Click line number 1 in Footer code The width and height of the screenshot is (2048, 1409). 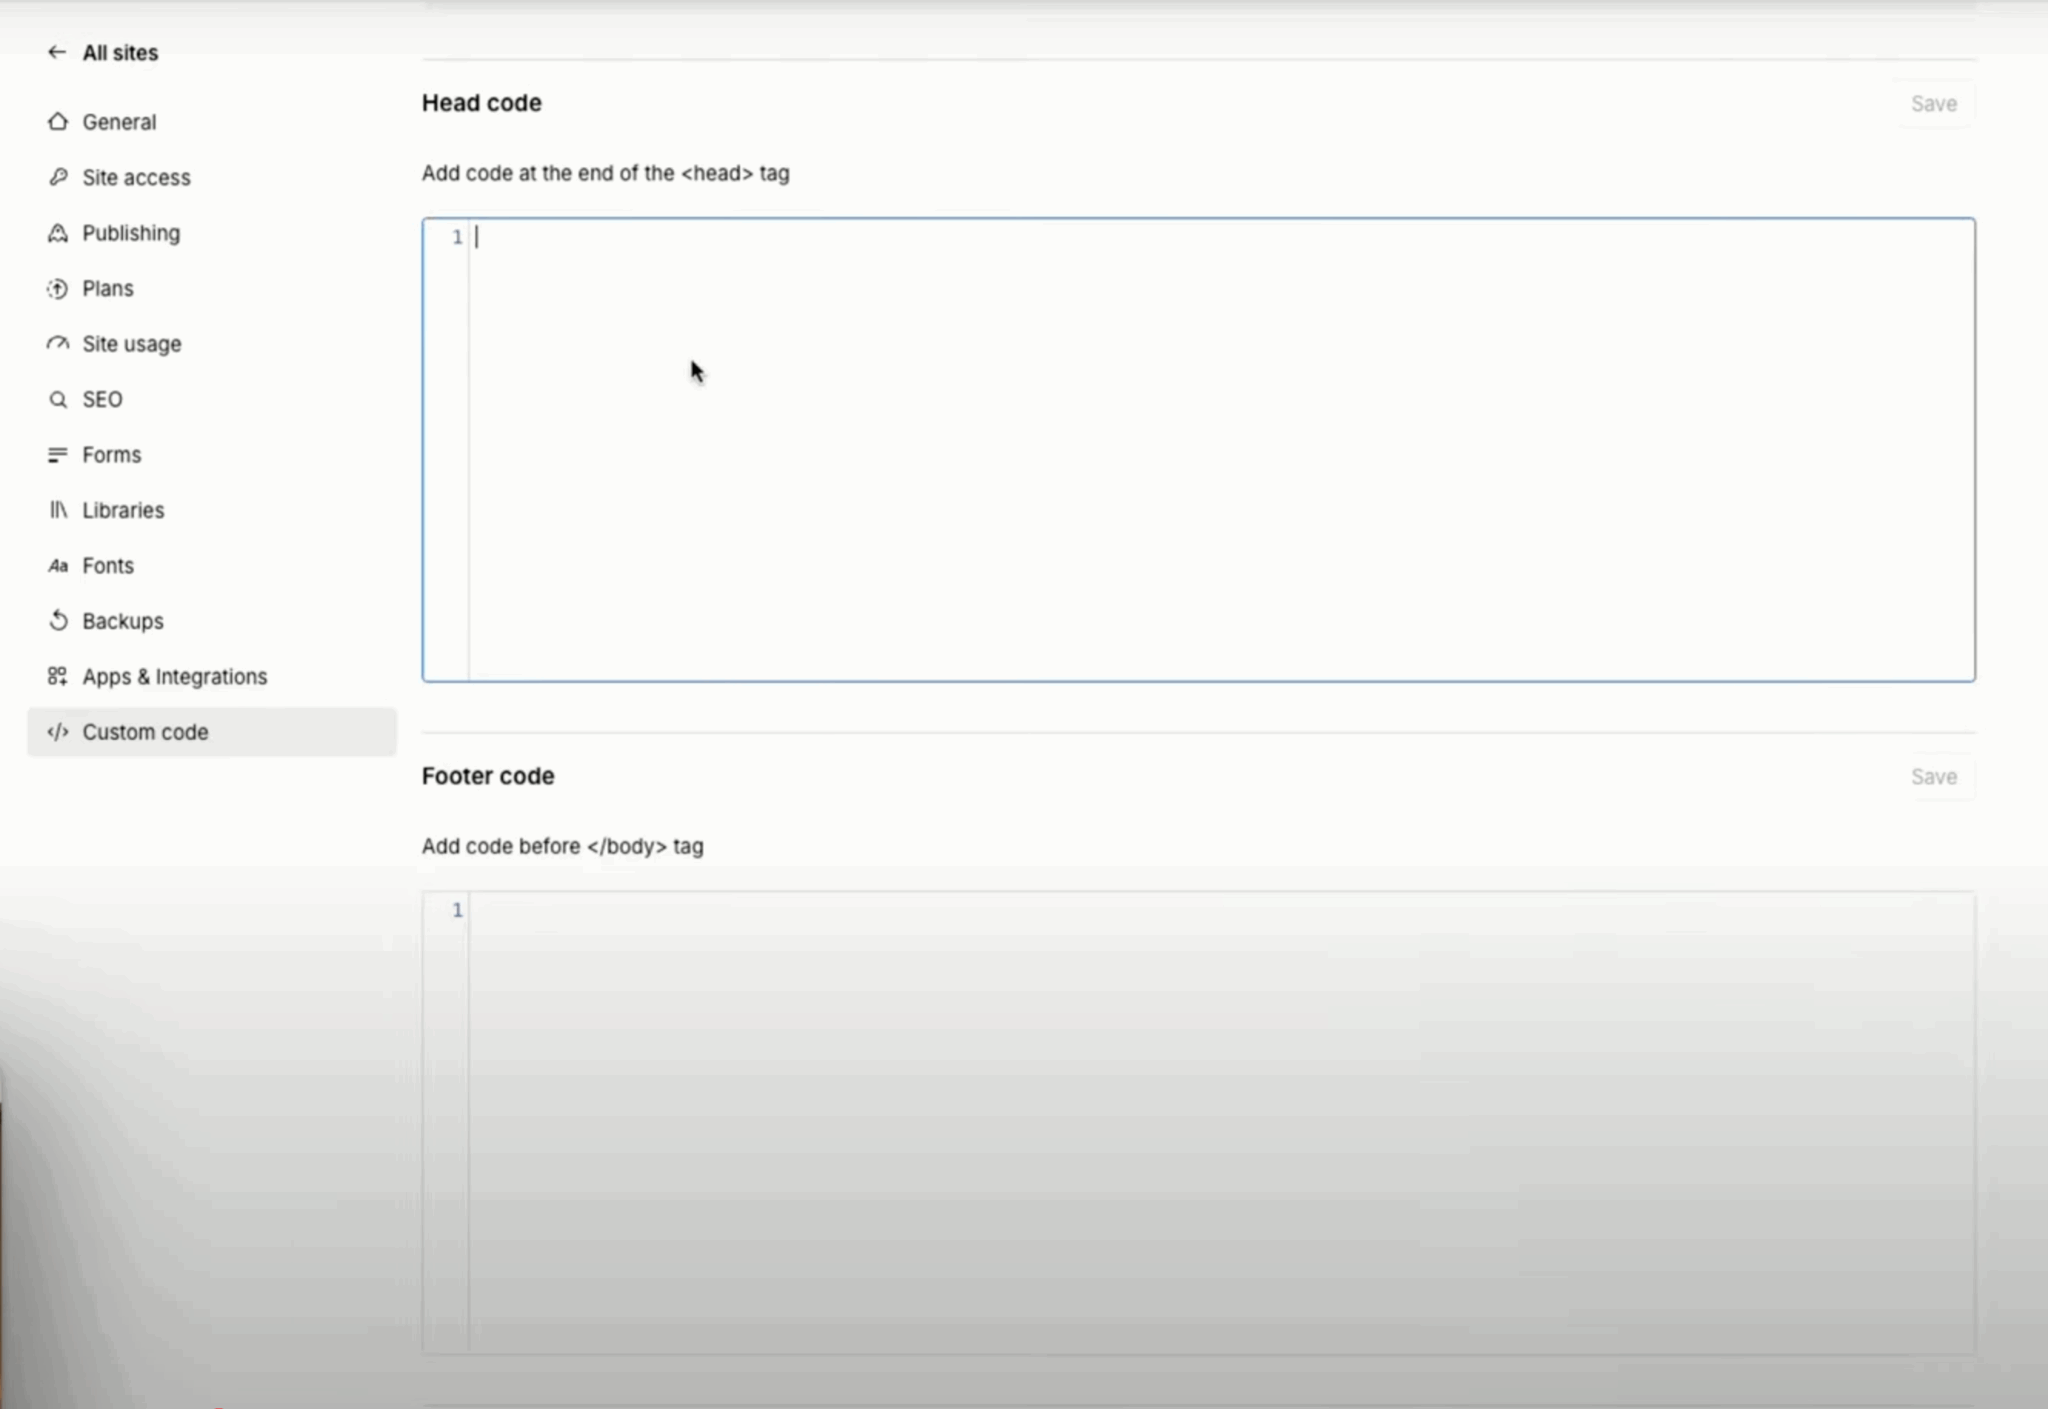457,910
